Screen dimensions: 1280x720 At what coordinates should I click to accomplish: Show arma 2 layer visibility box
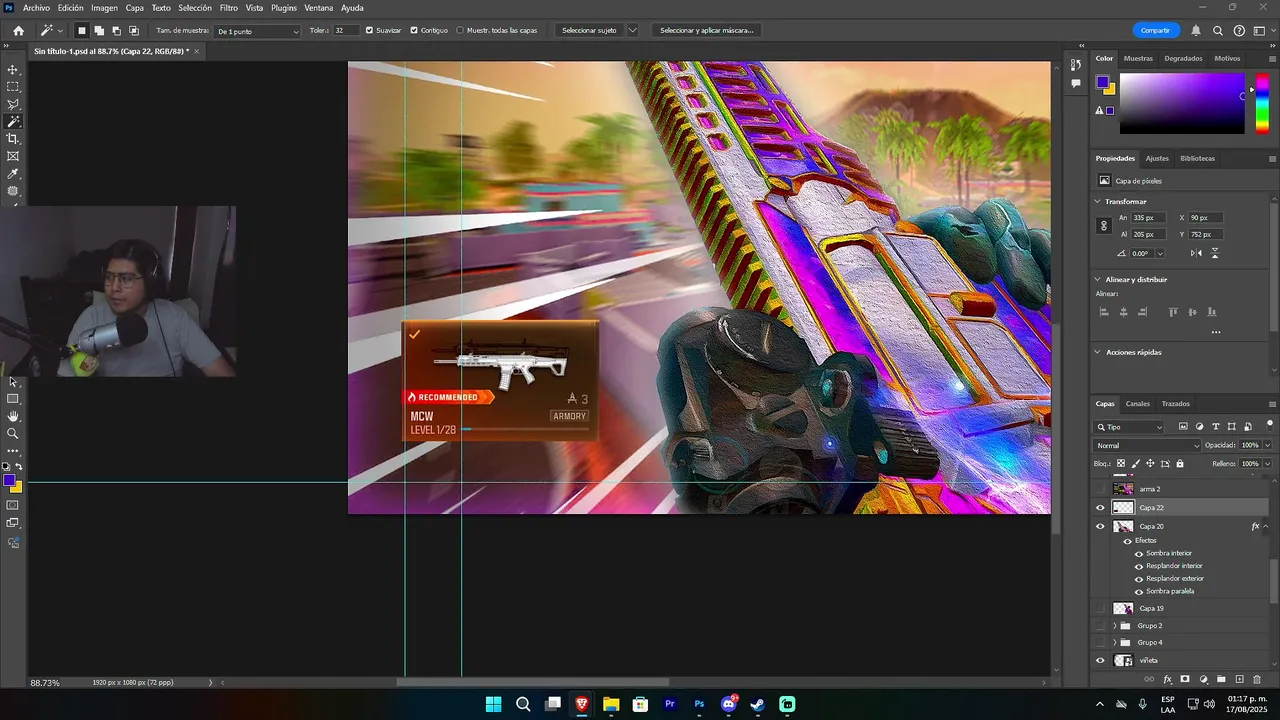pyautogui.click(x=1101, y=489)
